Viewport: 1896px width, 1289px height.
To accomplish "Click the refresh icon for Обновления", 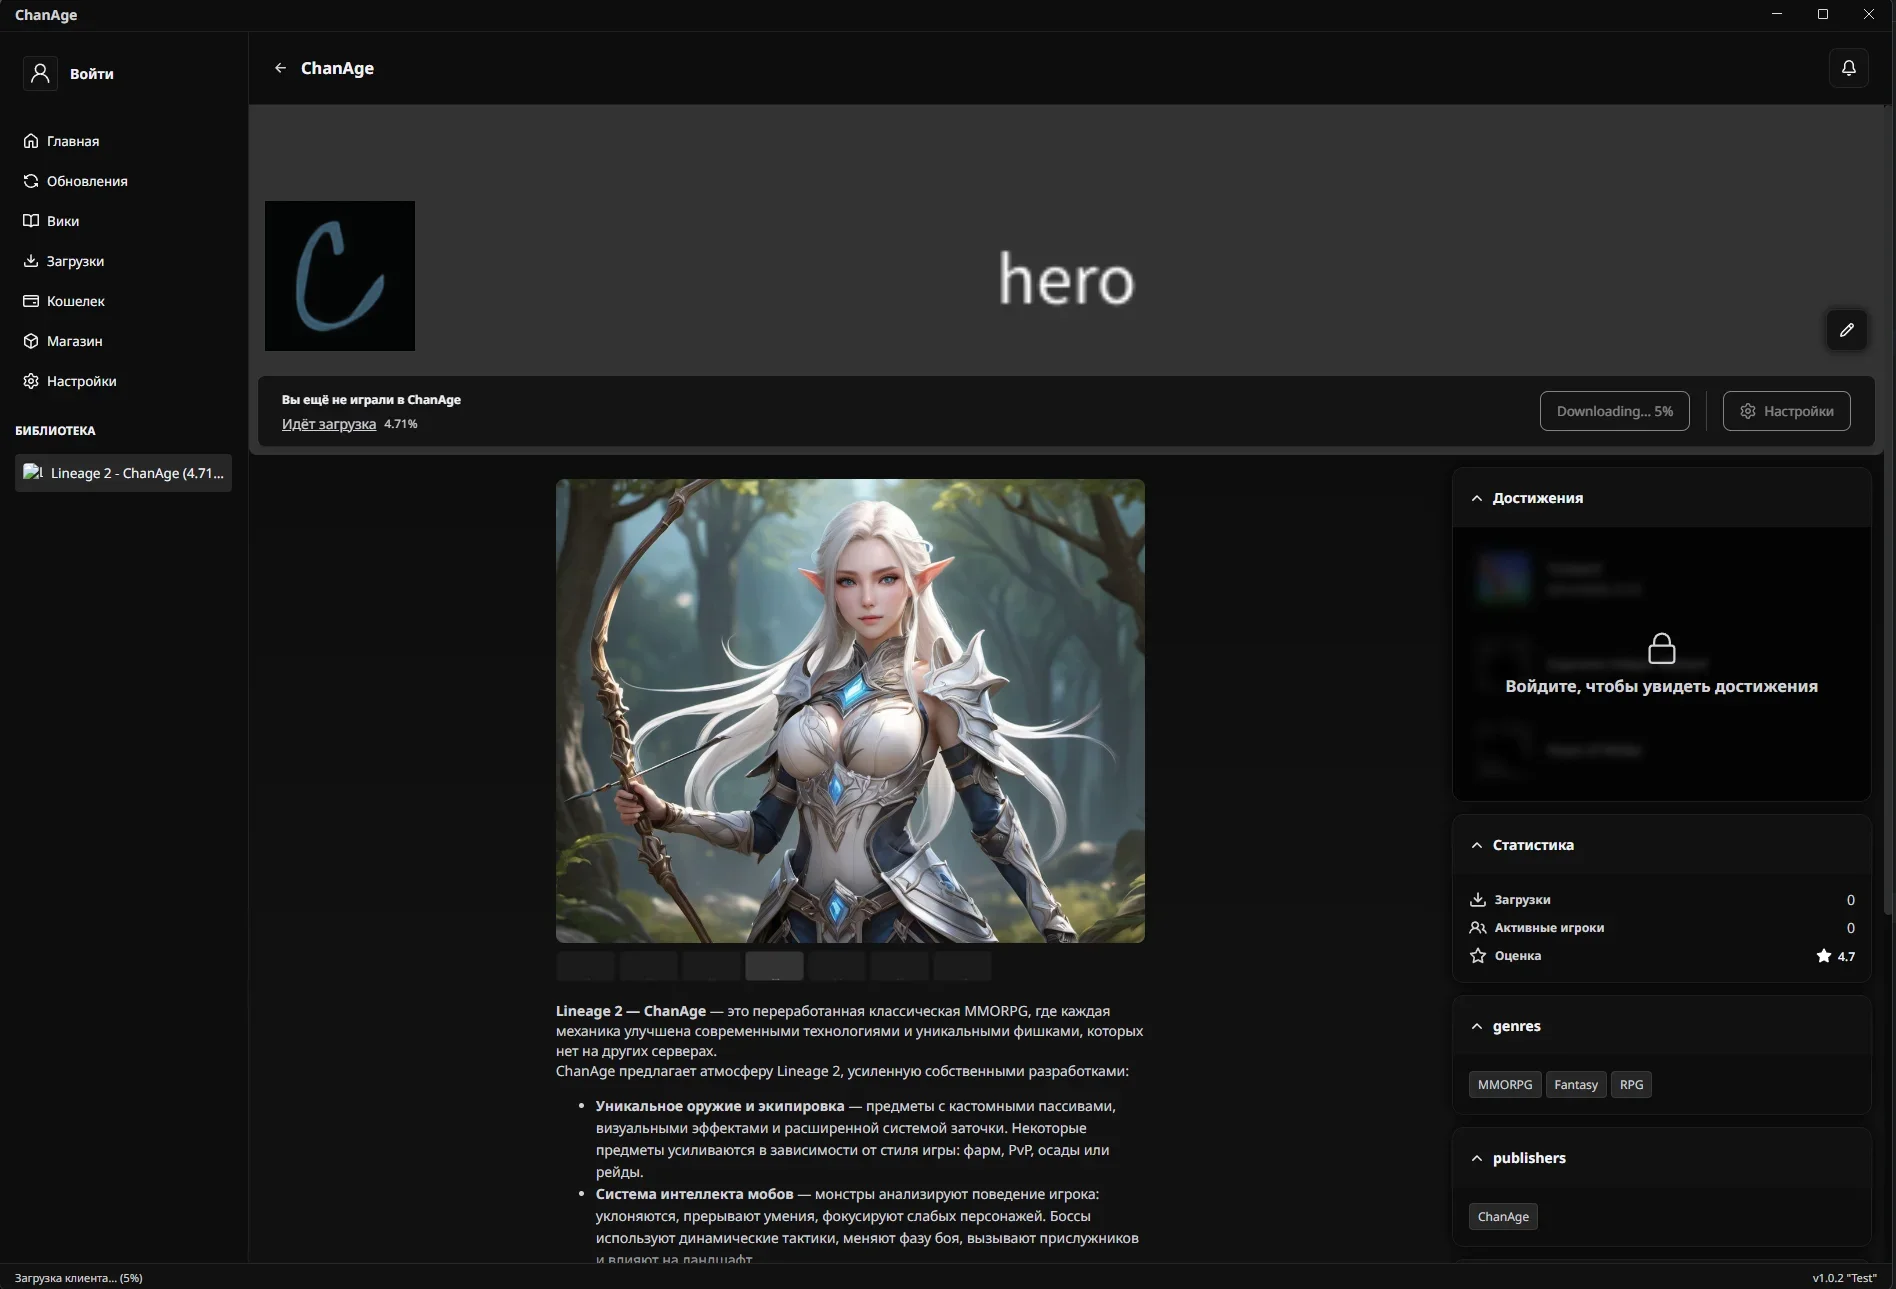I will [31, 181].
